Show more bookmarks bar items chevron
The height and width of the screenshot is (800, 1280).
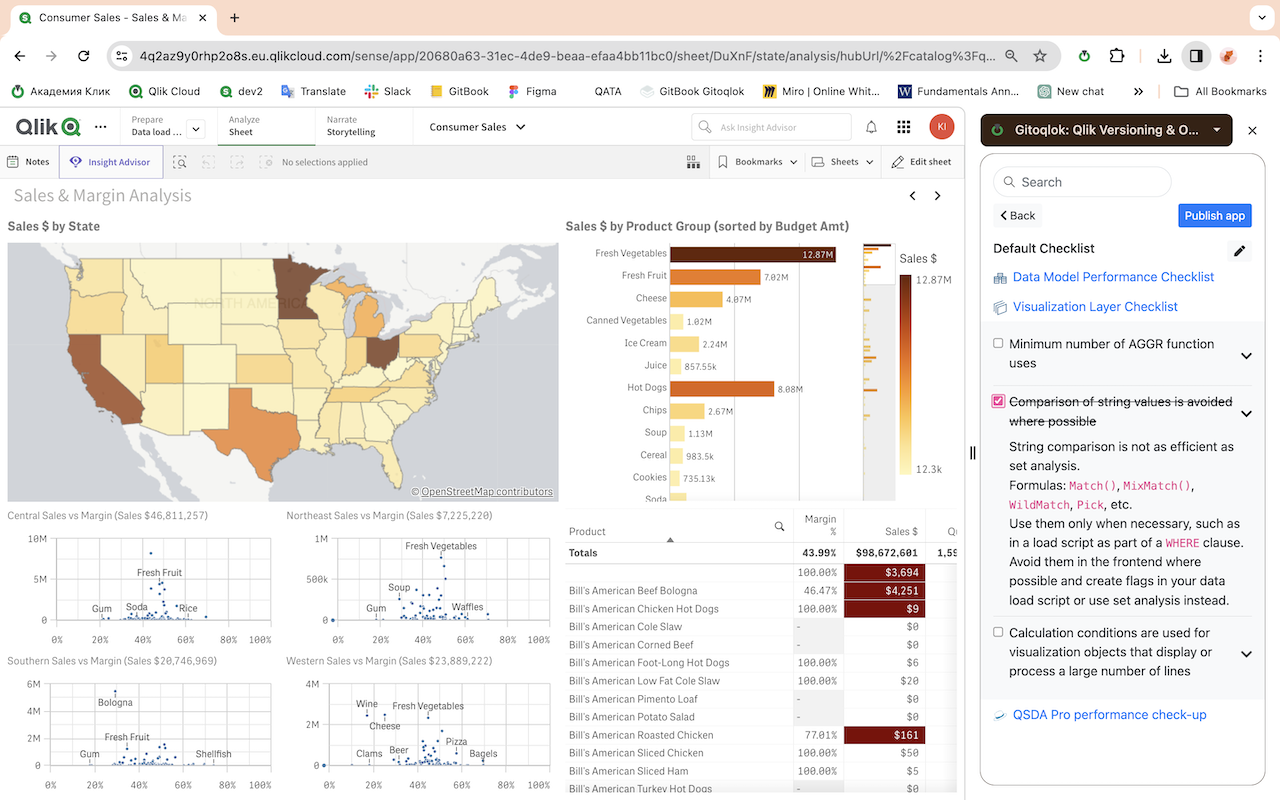(1138, 91)
